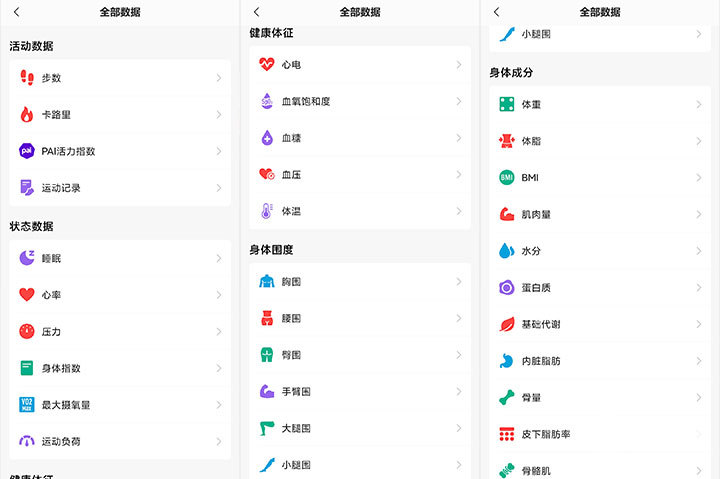Tap the green scale icon for 体重
The height and width of the screenshot is (479, 720).
pos(507,104)
